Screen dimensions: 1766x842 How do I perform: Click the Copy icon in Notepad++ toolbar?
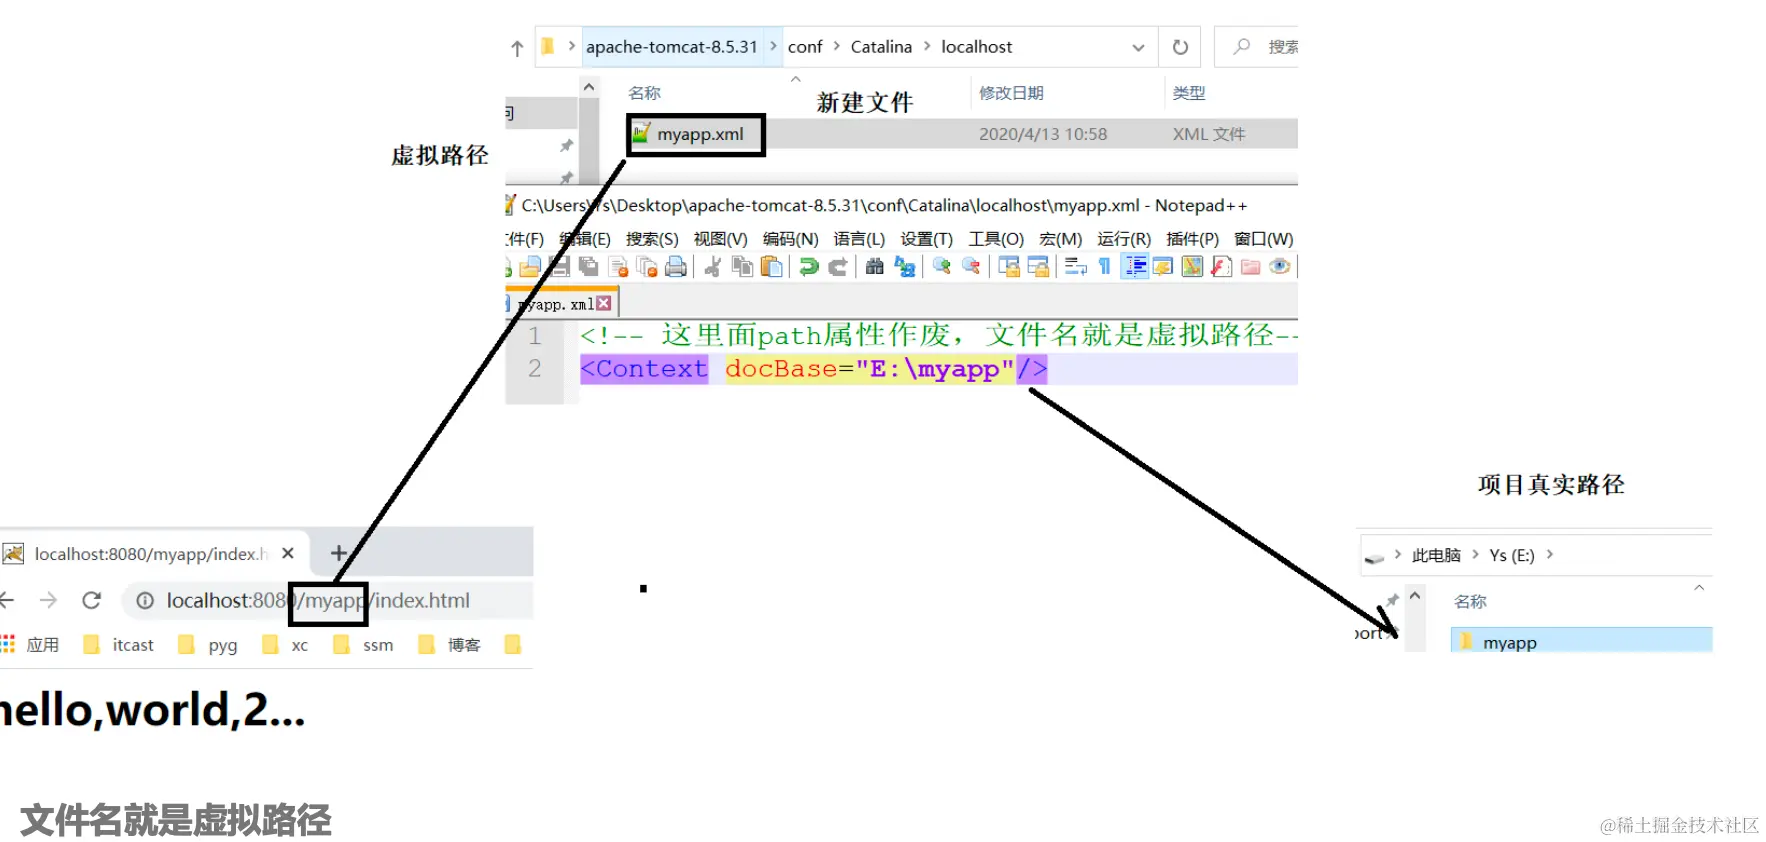[x=742, y=266]
